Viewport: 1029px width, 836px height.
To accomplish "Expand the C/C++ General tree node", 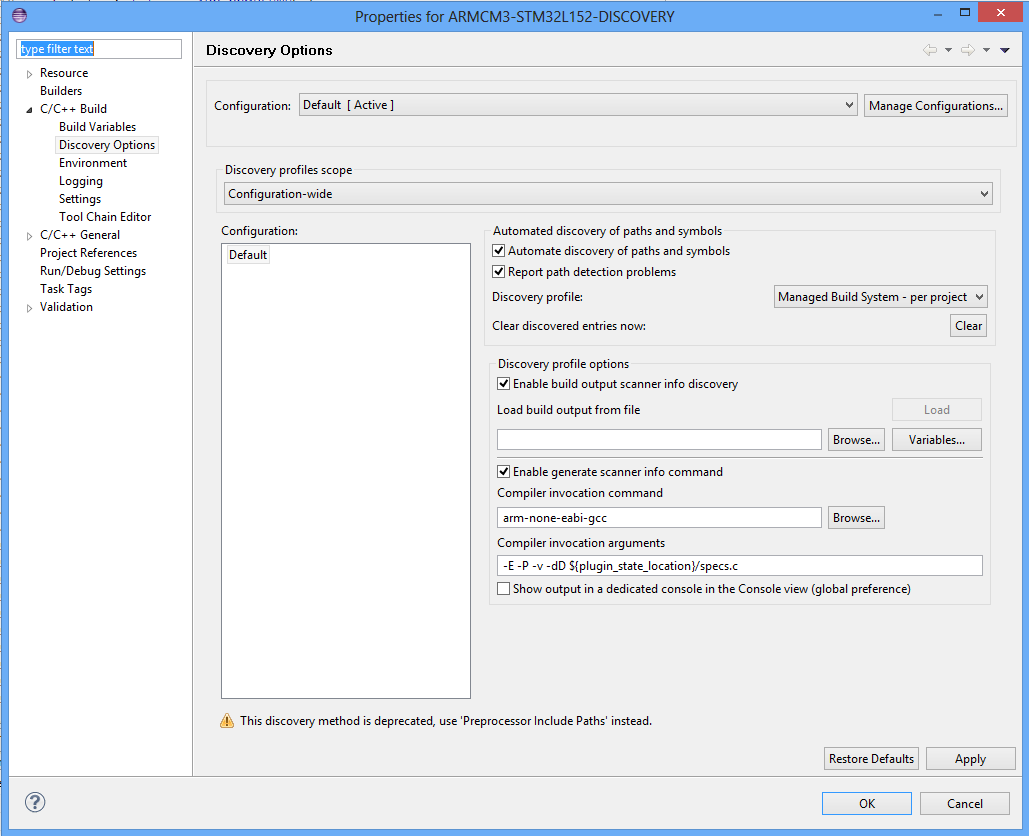I will point(29,236).
